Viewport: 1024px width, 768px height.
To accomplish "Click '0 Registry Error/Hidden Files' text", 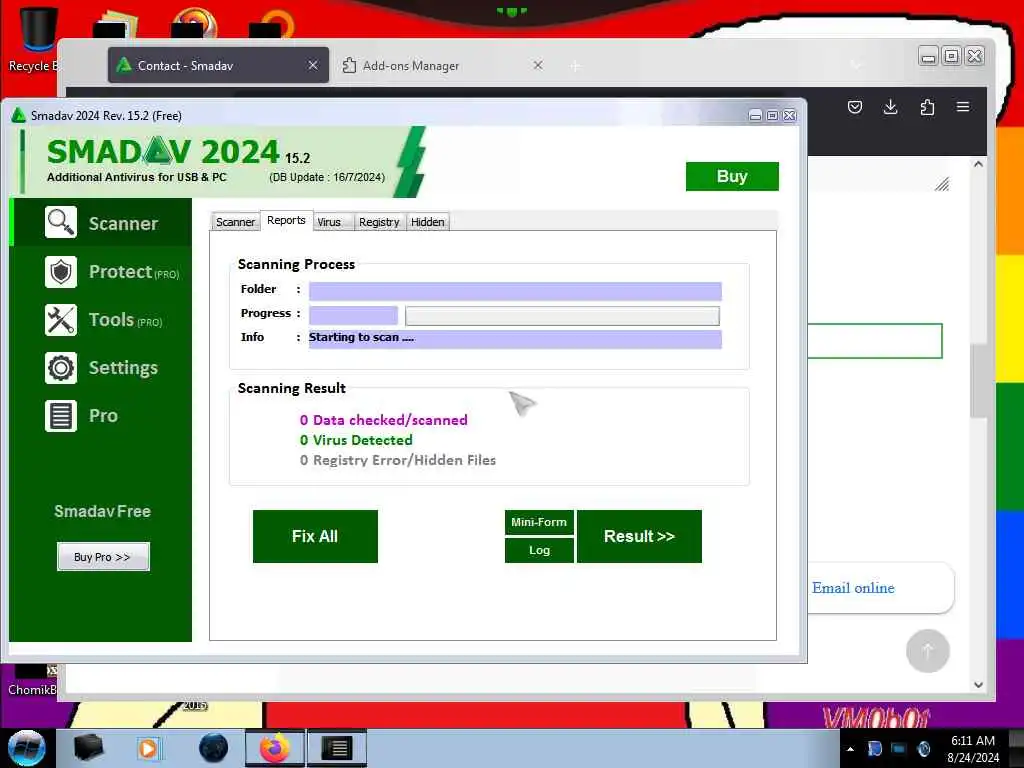I will point(398,460).
